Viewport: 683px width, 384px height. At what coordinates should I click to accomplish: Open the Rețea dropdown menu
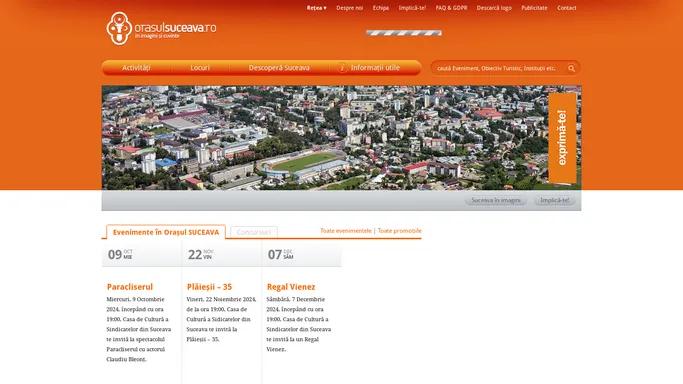316,8
